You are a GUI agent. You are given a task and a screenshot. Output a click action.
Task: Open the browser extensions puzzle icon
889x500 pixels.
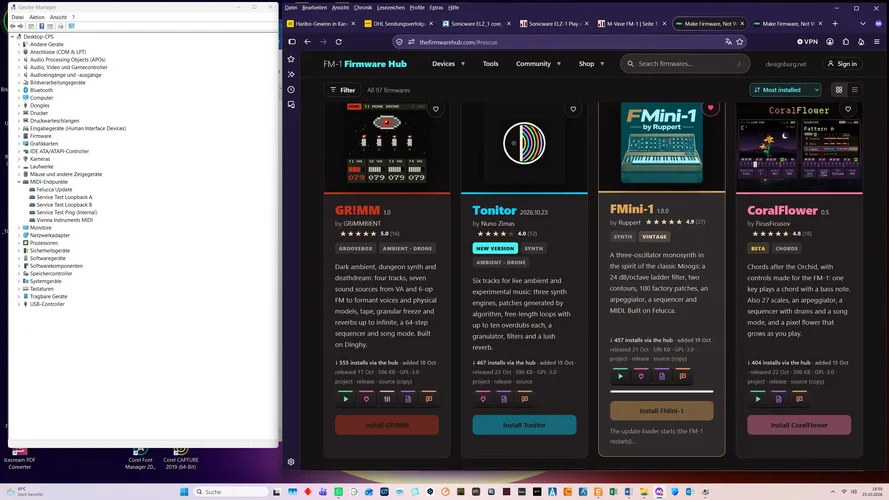846,41
